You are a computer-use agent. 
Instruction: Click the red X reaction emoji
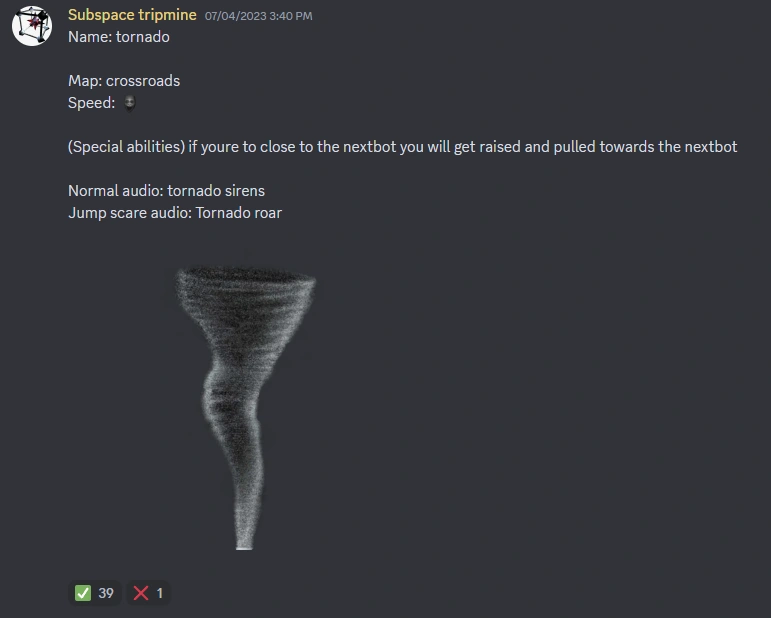tap(141, 593)
